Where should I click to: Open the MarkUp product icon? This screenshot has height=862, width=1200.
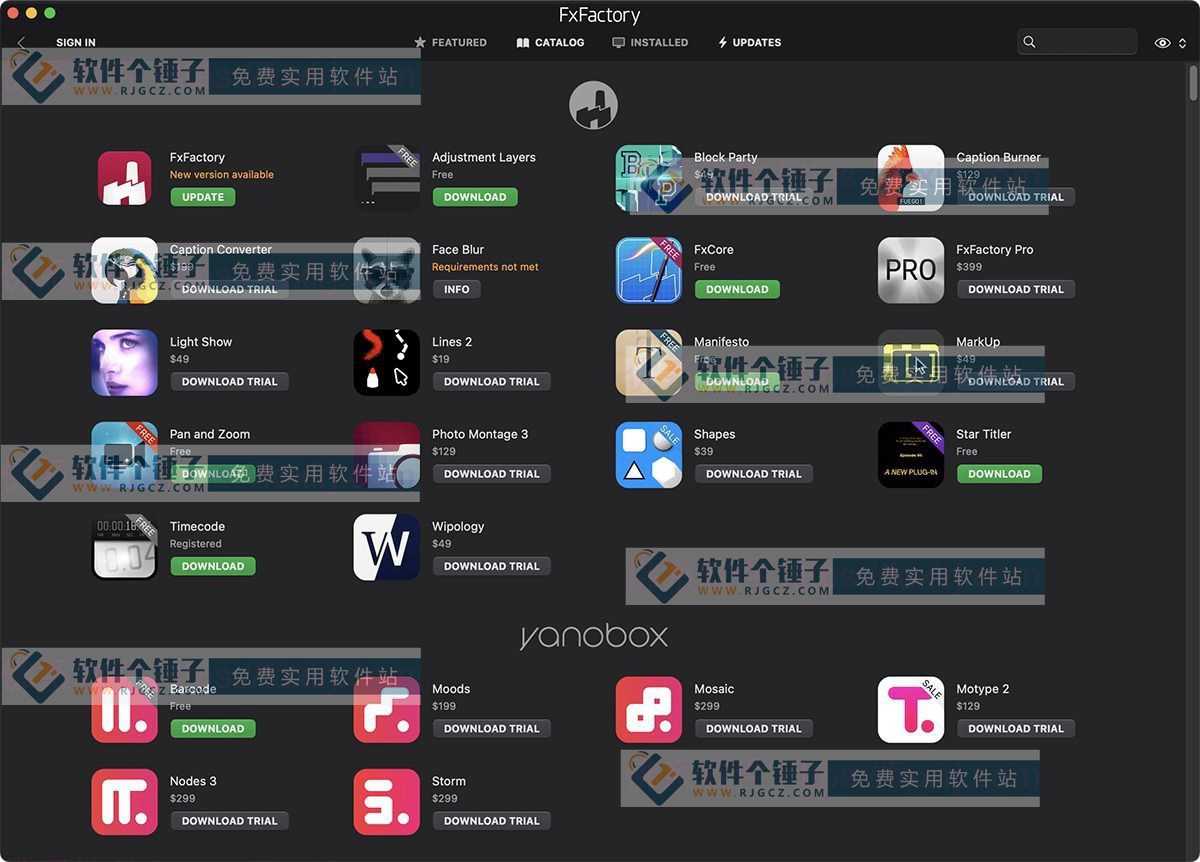[x=911, y=362]
